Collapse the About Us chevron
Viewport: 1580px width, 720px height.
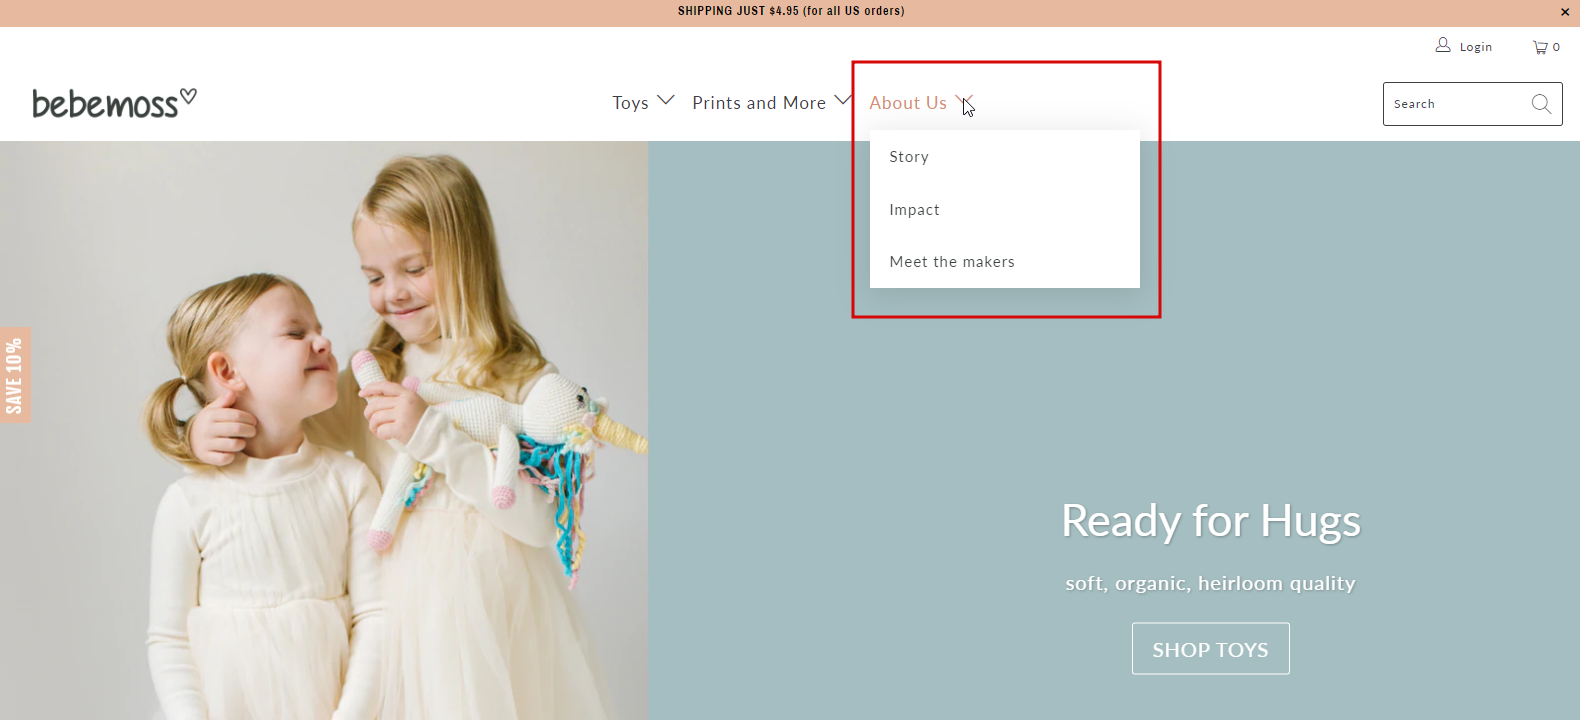[964, 101]
